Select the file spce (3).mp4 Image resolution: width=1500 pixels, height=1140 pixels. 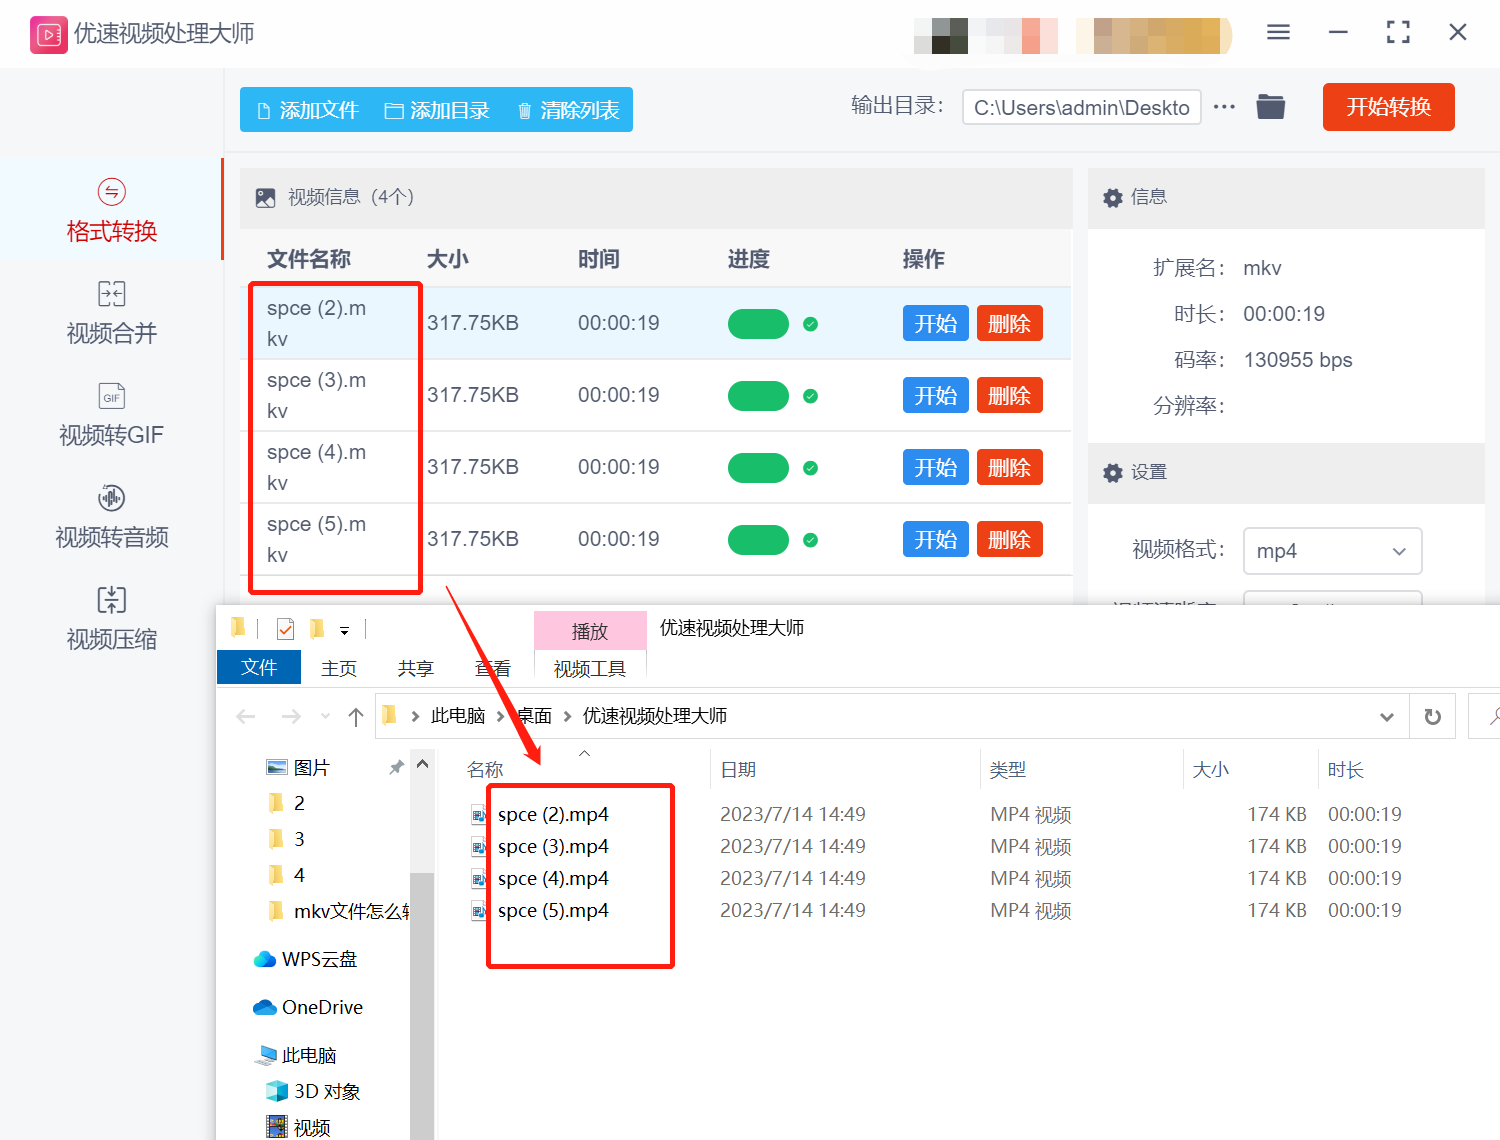click(x=553, y=847)
